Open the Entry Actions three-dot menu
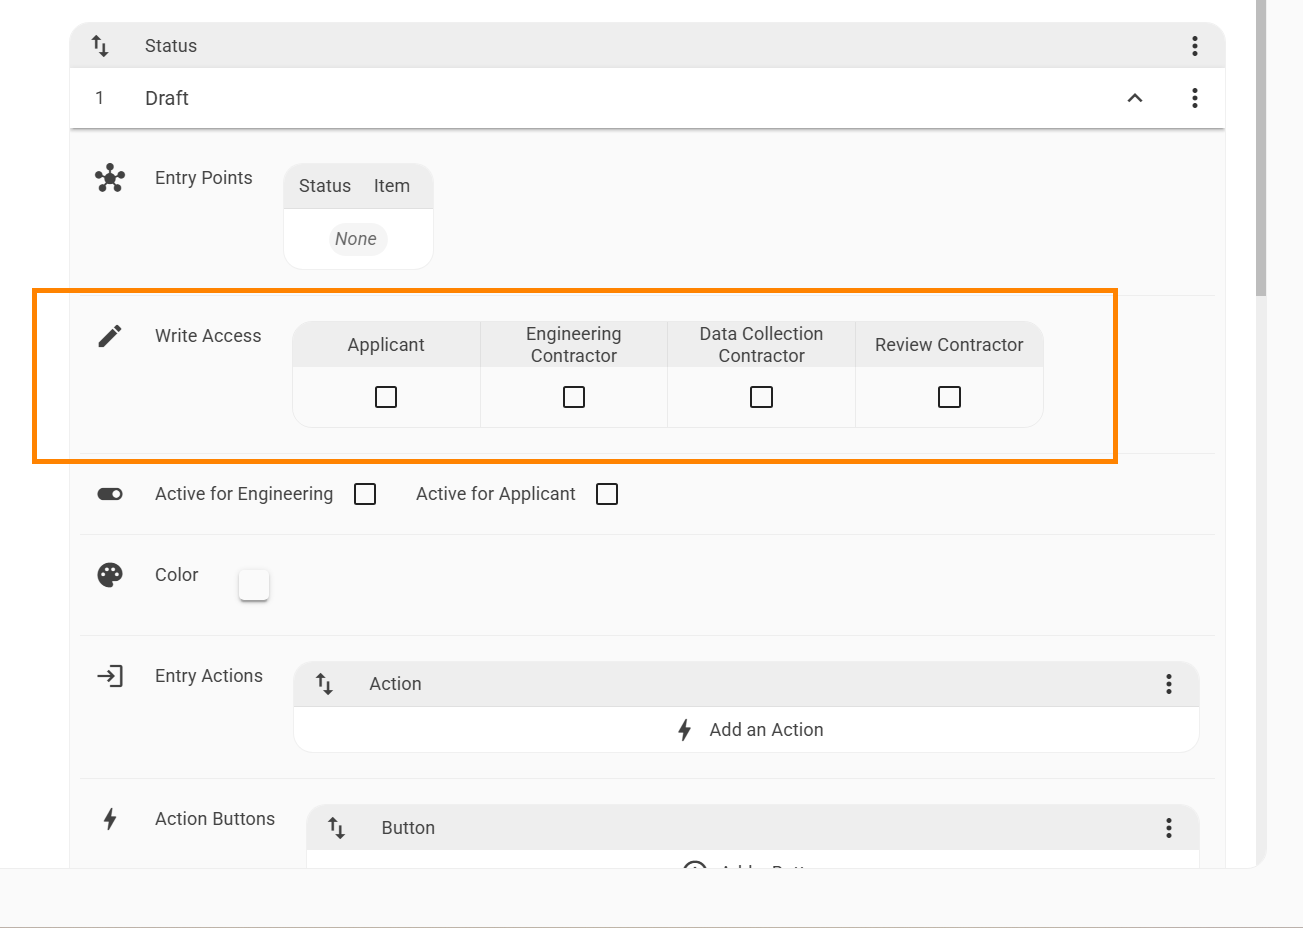The height and width of the screenshot is (928, 1303). click(1168, 684)
